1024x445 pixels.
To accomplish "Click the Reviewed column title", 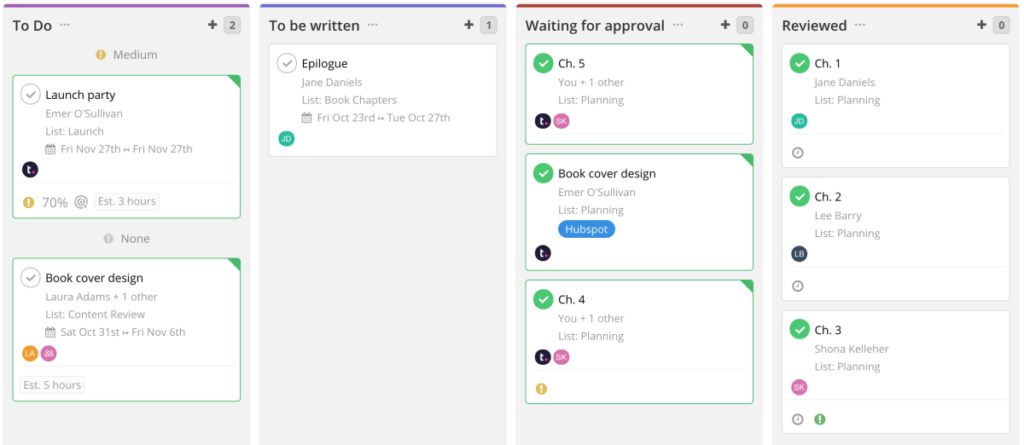I will coord(814,26).
